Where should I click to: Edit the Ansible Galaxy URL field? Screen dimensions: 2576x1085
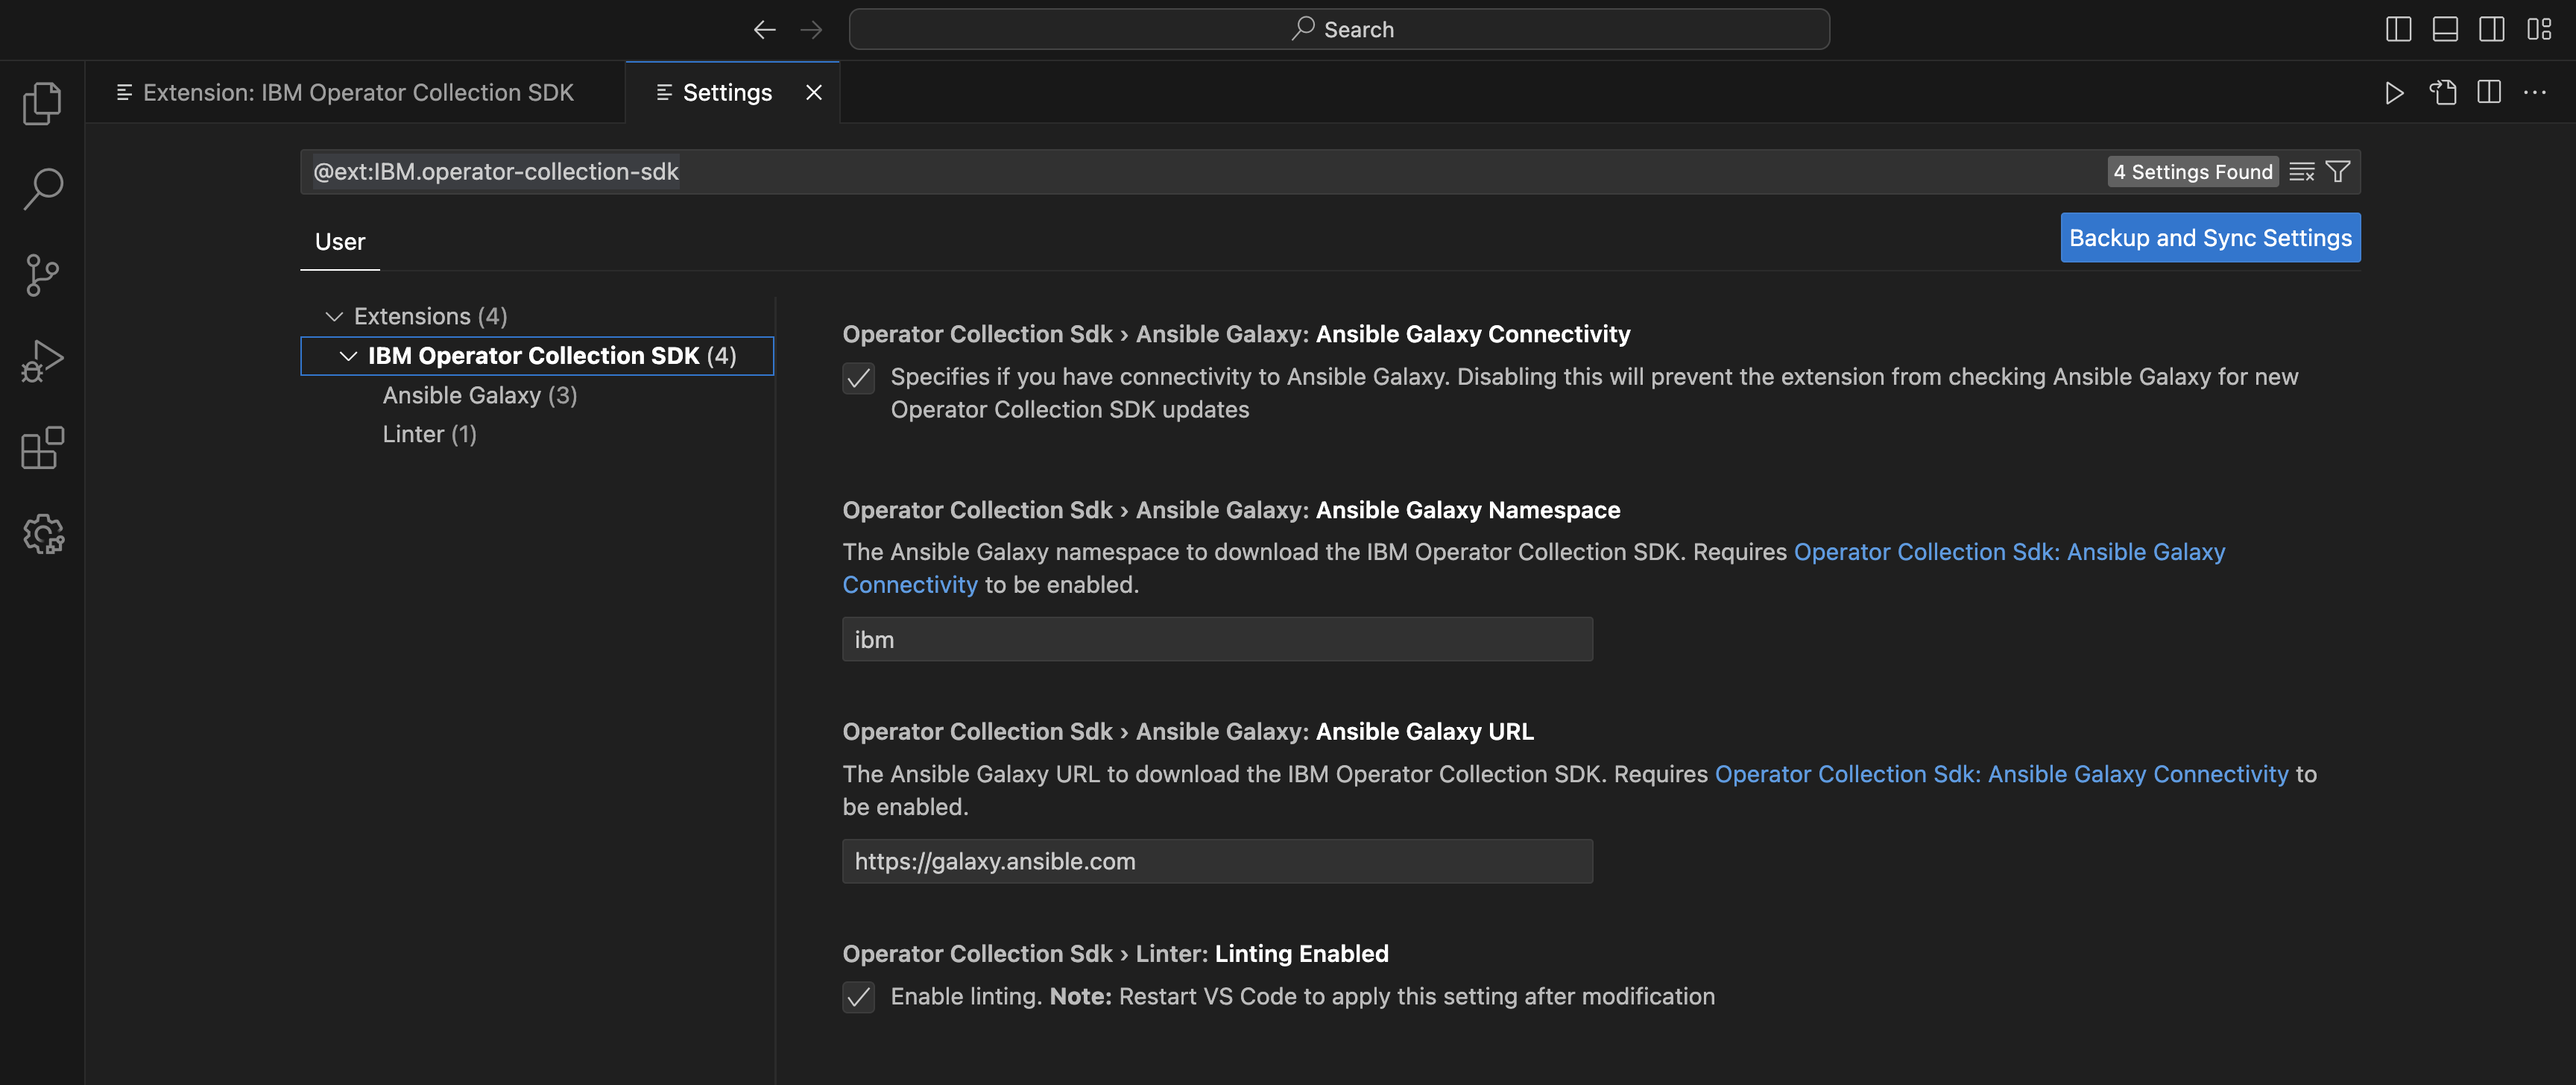coord(1217,862)
